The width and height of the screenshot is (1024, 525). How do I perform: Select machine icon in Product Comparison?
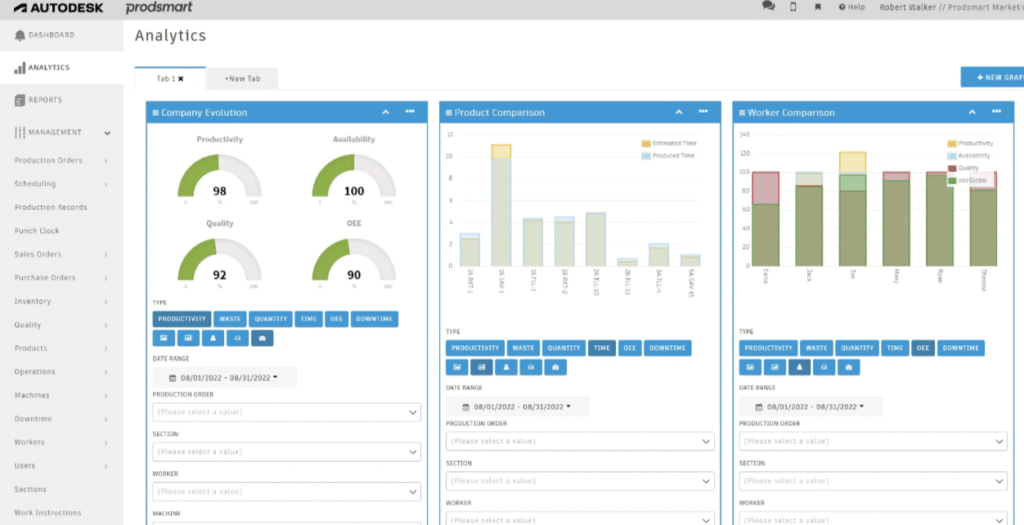(x=530, y=367)
